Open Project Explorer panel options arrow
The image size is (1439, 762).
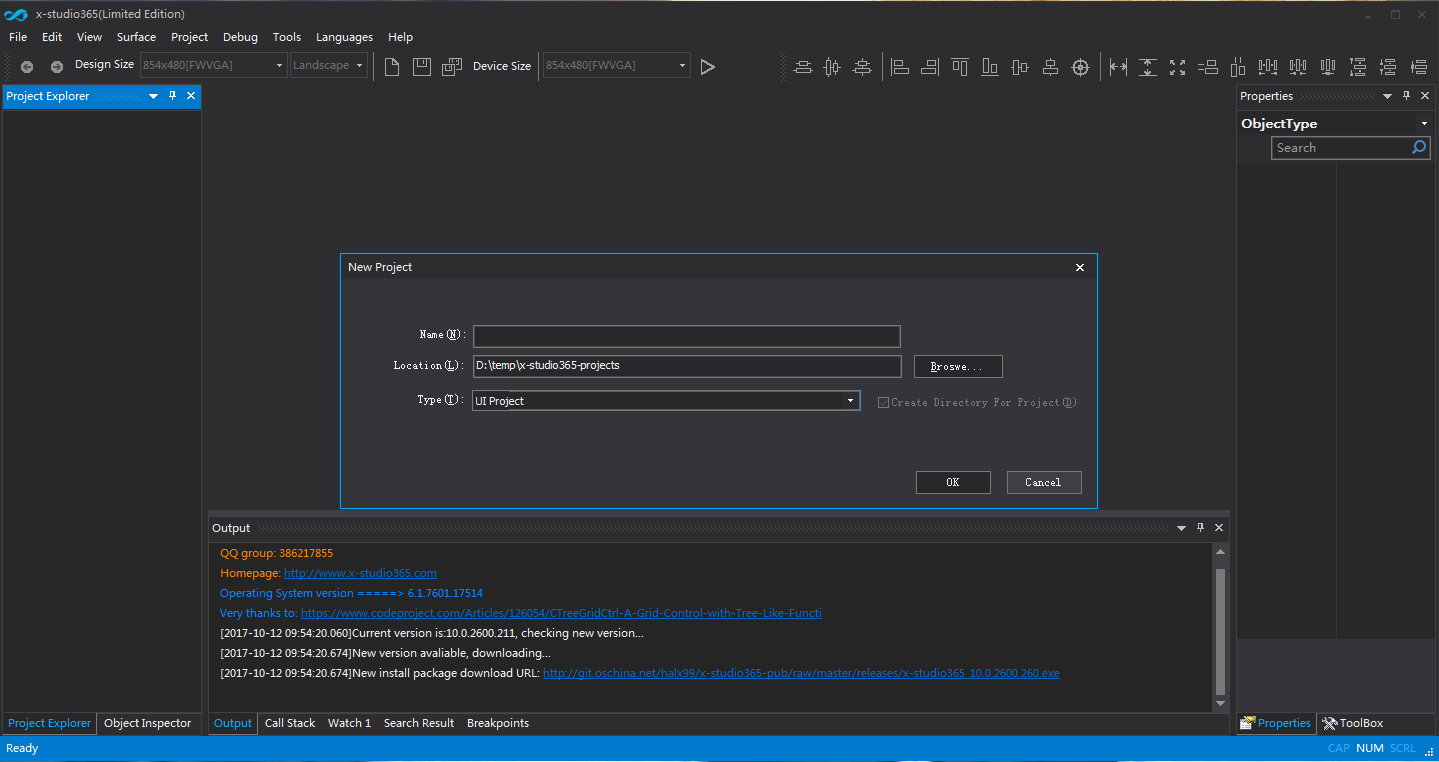point(153,96)
